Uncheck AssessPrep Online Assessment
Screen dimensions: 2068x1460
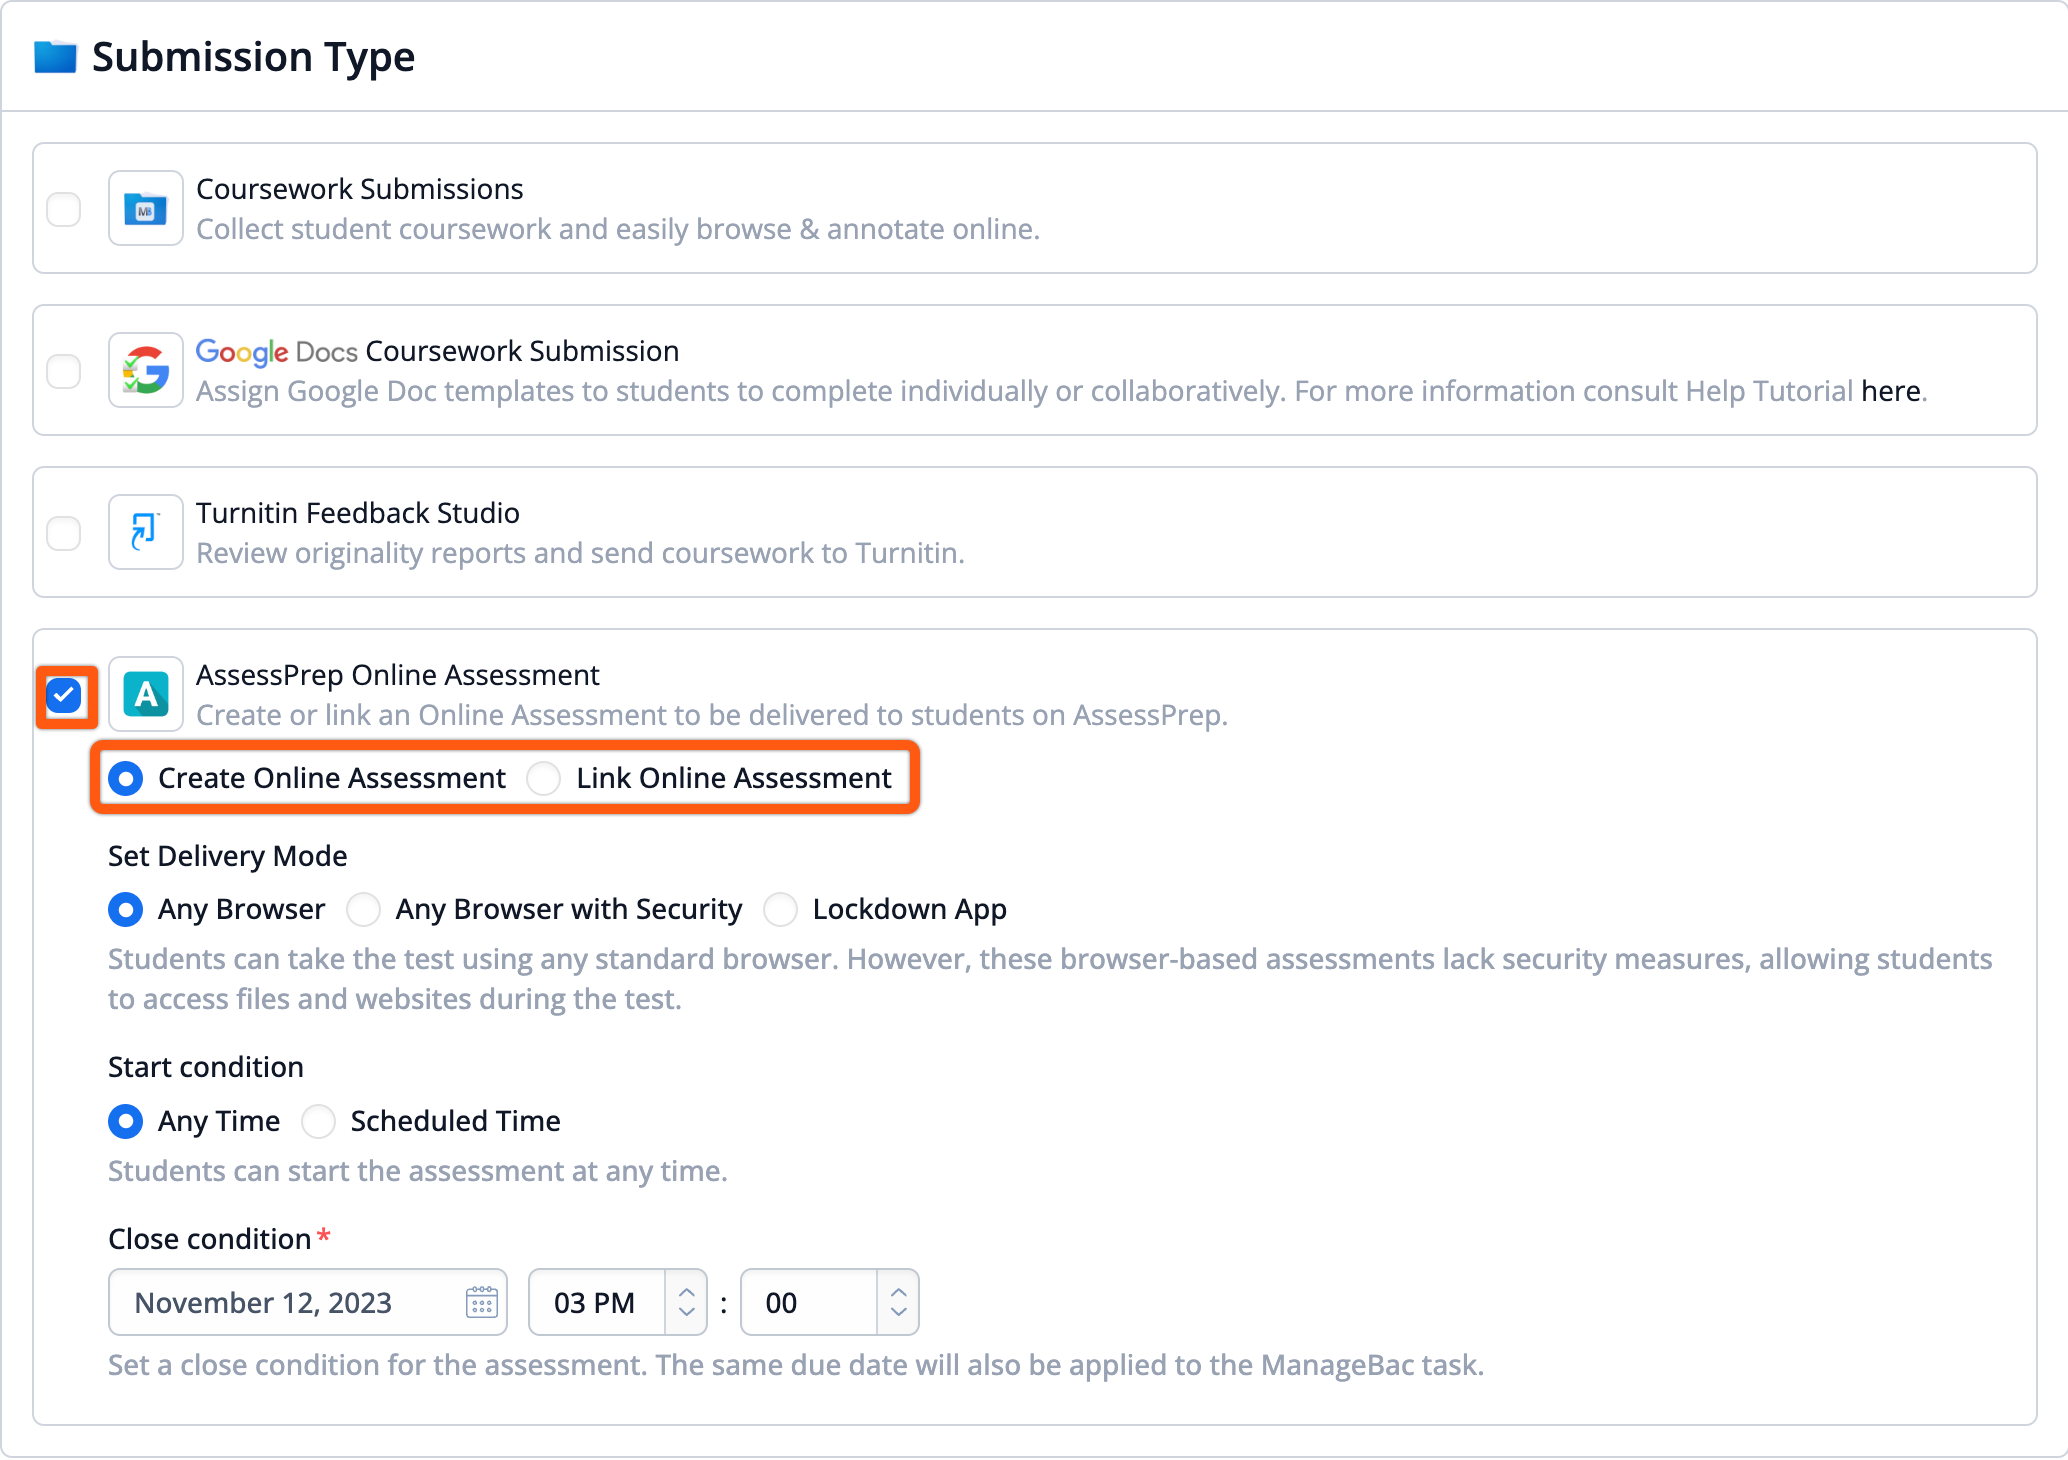64,696
